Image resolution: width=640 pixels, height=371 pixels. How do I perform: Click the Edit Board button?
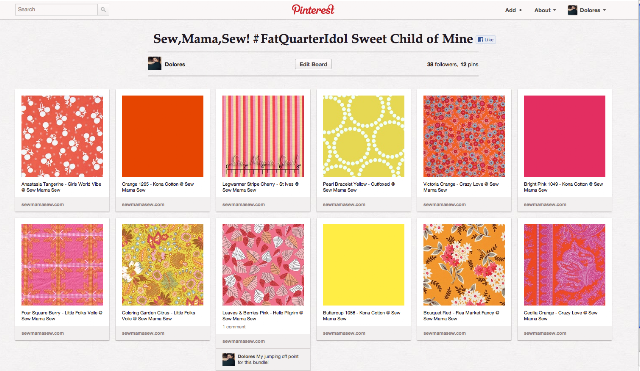pyautogui.click(x=313, y=64)
